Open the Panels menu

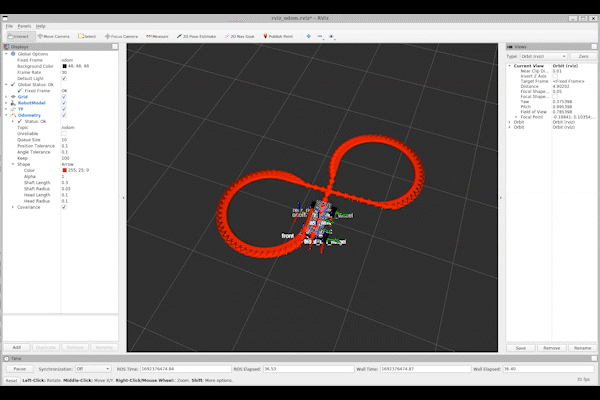tap(24, 26)
